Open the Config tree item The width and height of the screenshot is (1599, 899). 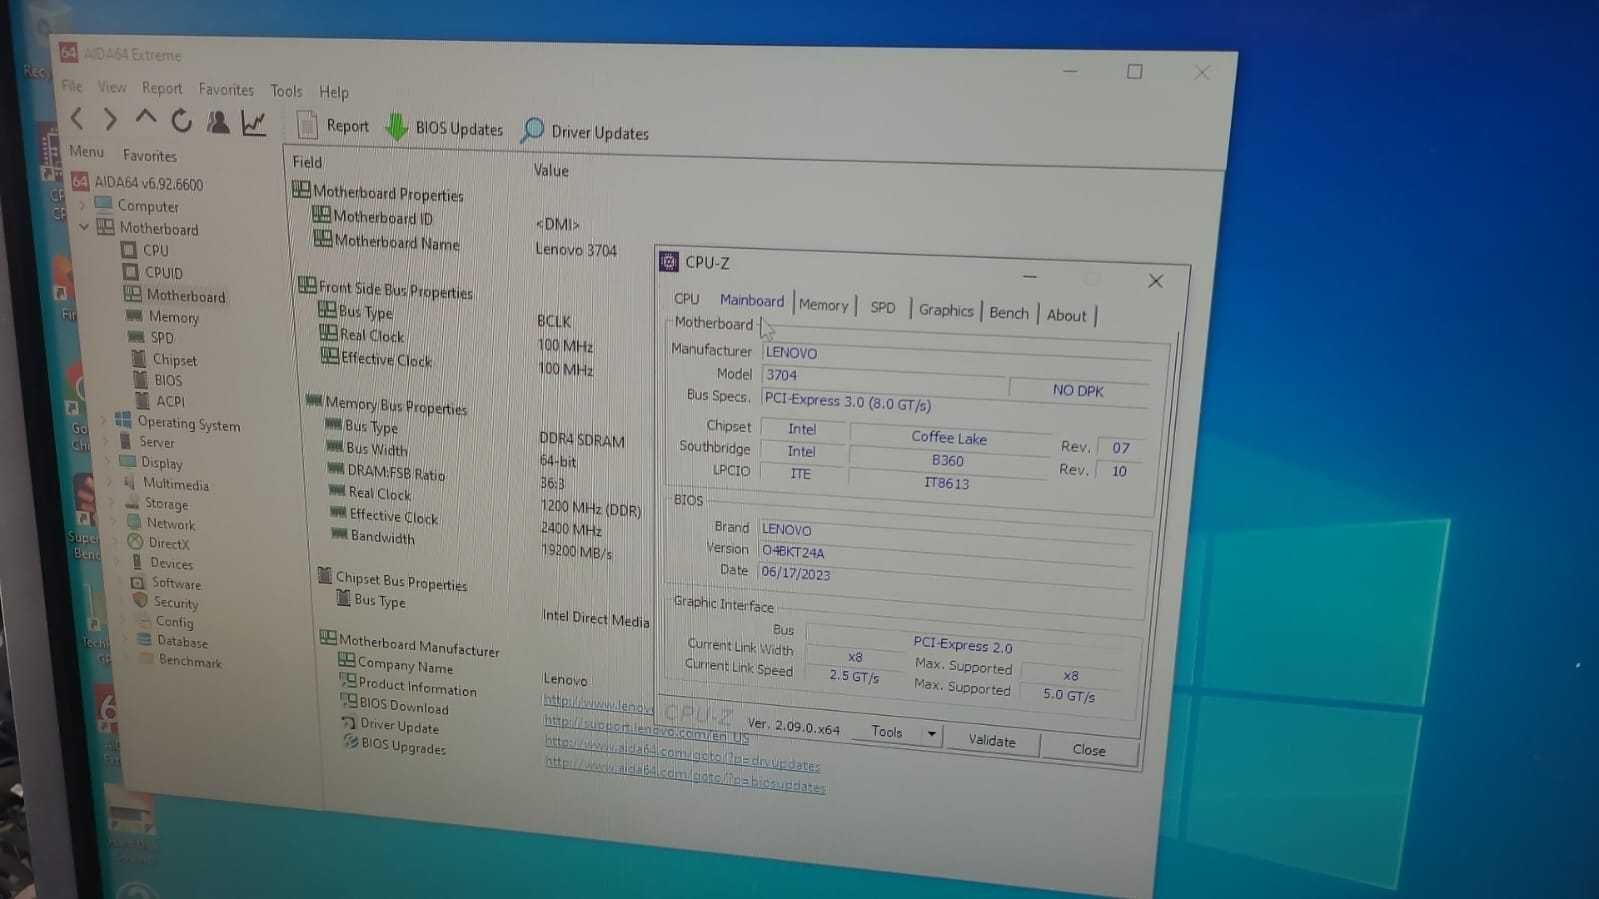click(165, 621)
